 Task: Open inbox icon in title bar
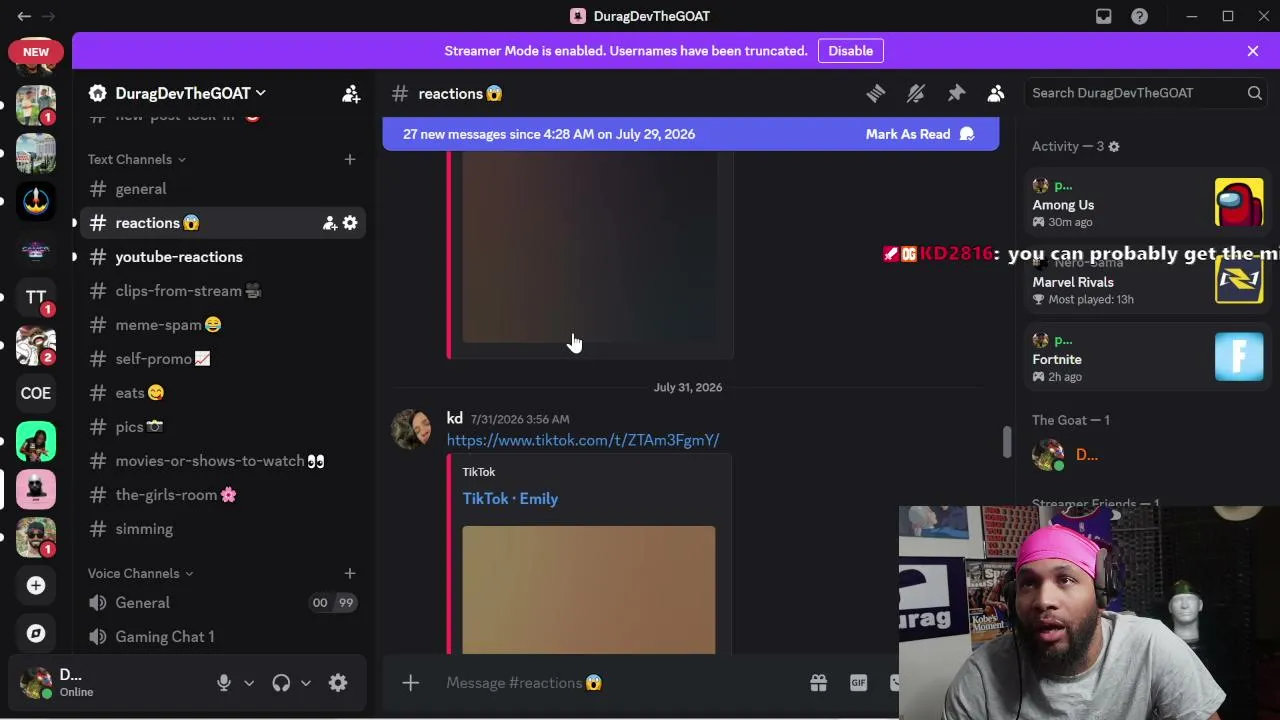[1104, 16]
